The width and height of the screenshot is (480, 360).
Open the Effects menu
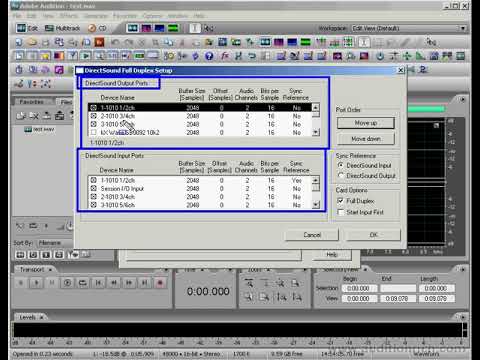(x=69, y=16)
